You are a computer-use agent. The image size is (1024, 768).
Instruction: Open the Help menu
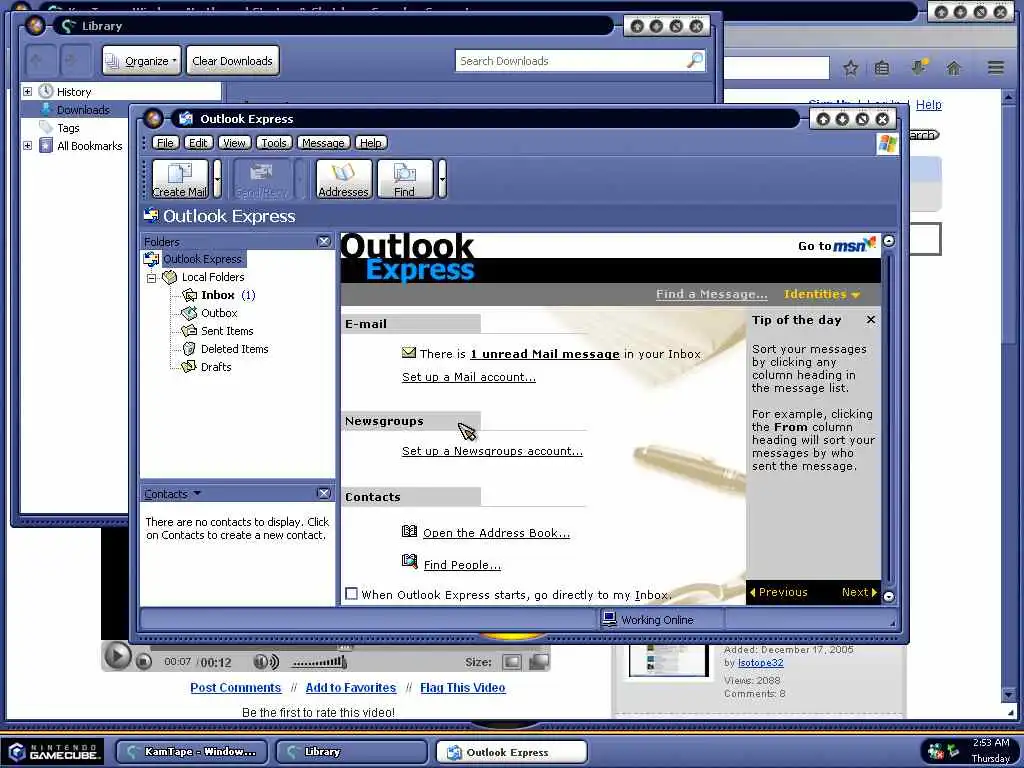tap(371, 143)
